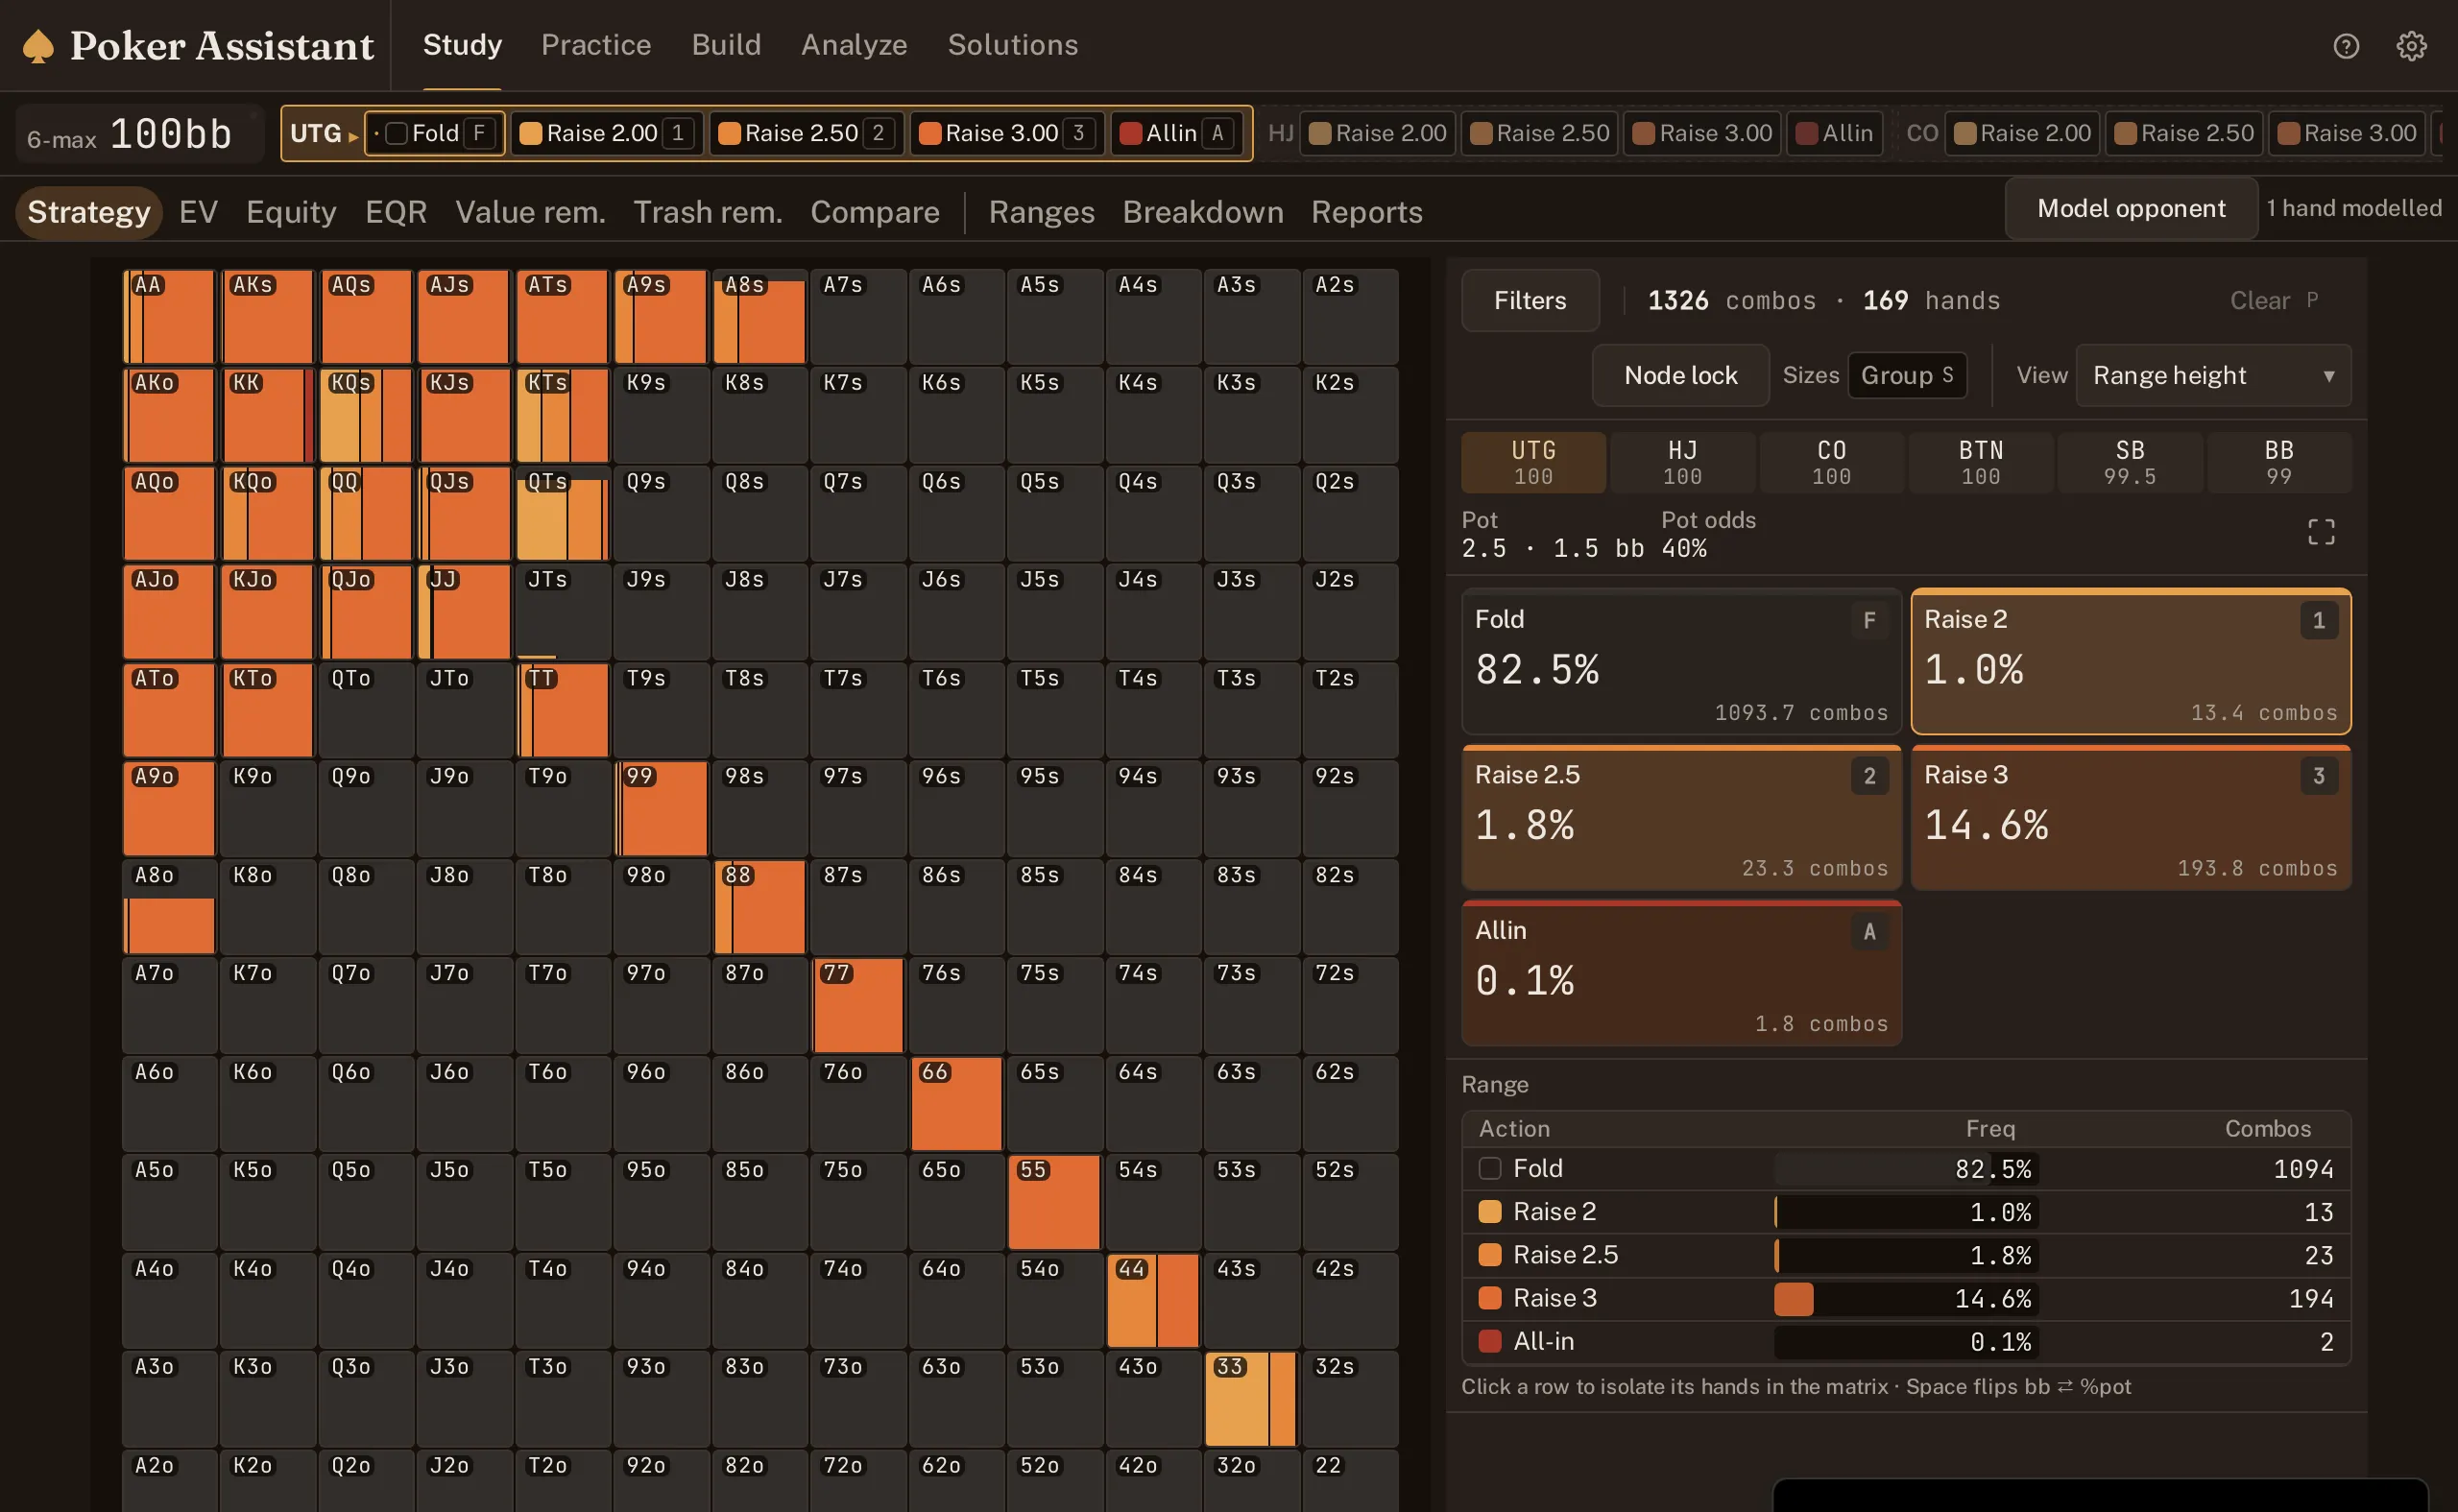Select UTG Fold action in the action bar

(435, 133)
